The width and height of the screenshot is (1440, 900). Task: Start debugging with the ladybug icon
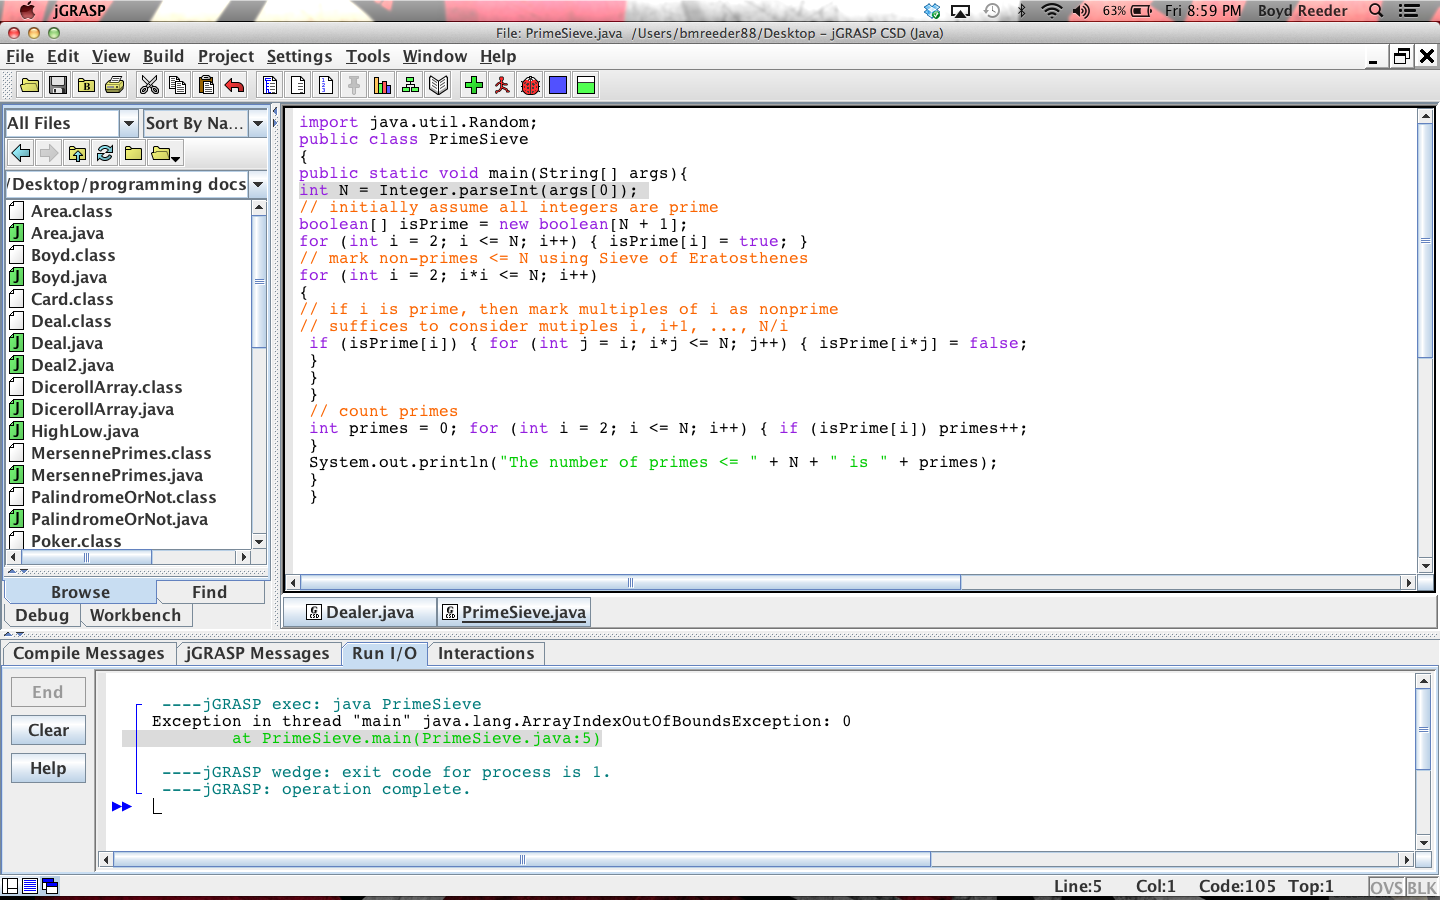[x=530, y=85]
